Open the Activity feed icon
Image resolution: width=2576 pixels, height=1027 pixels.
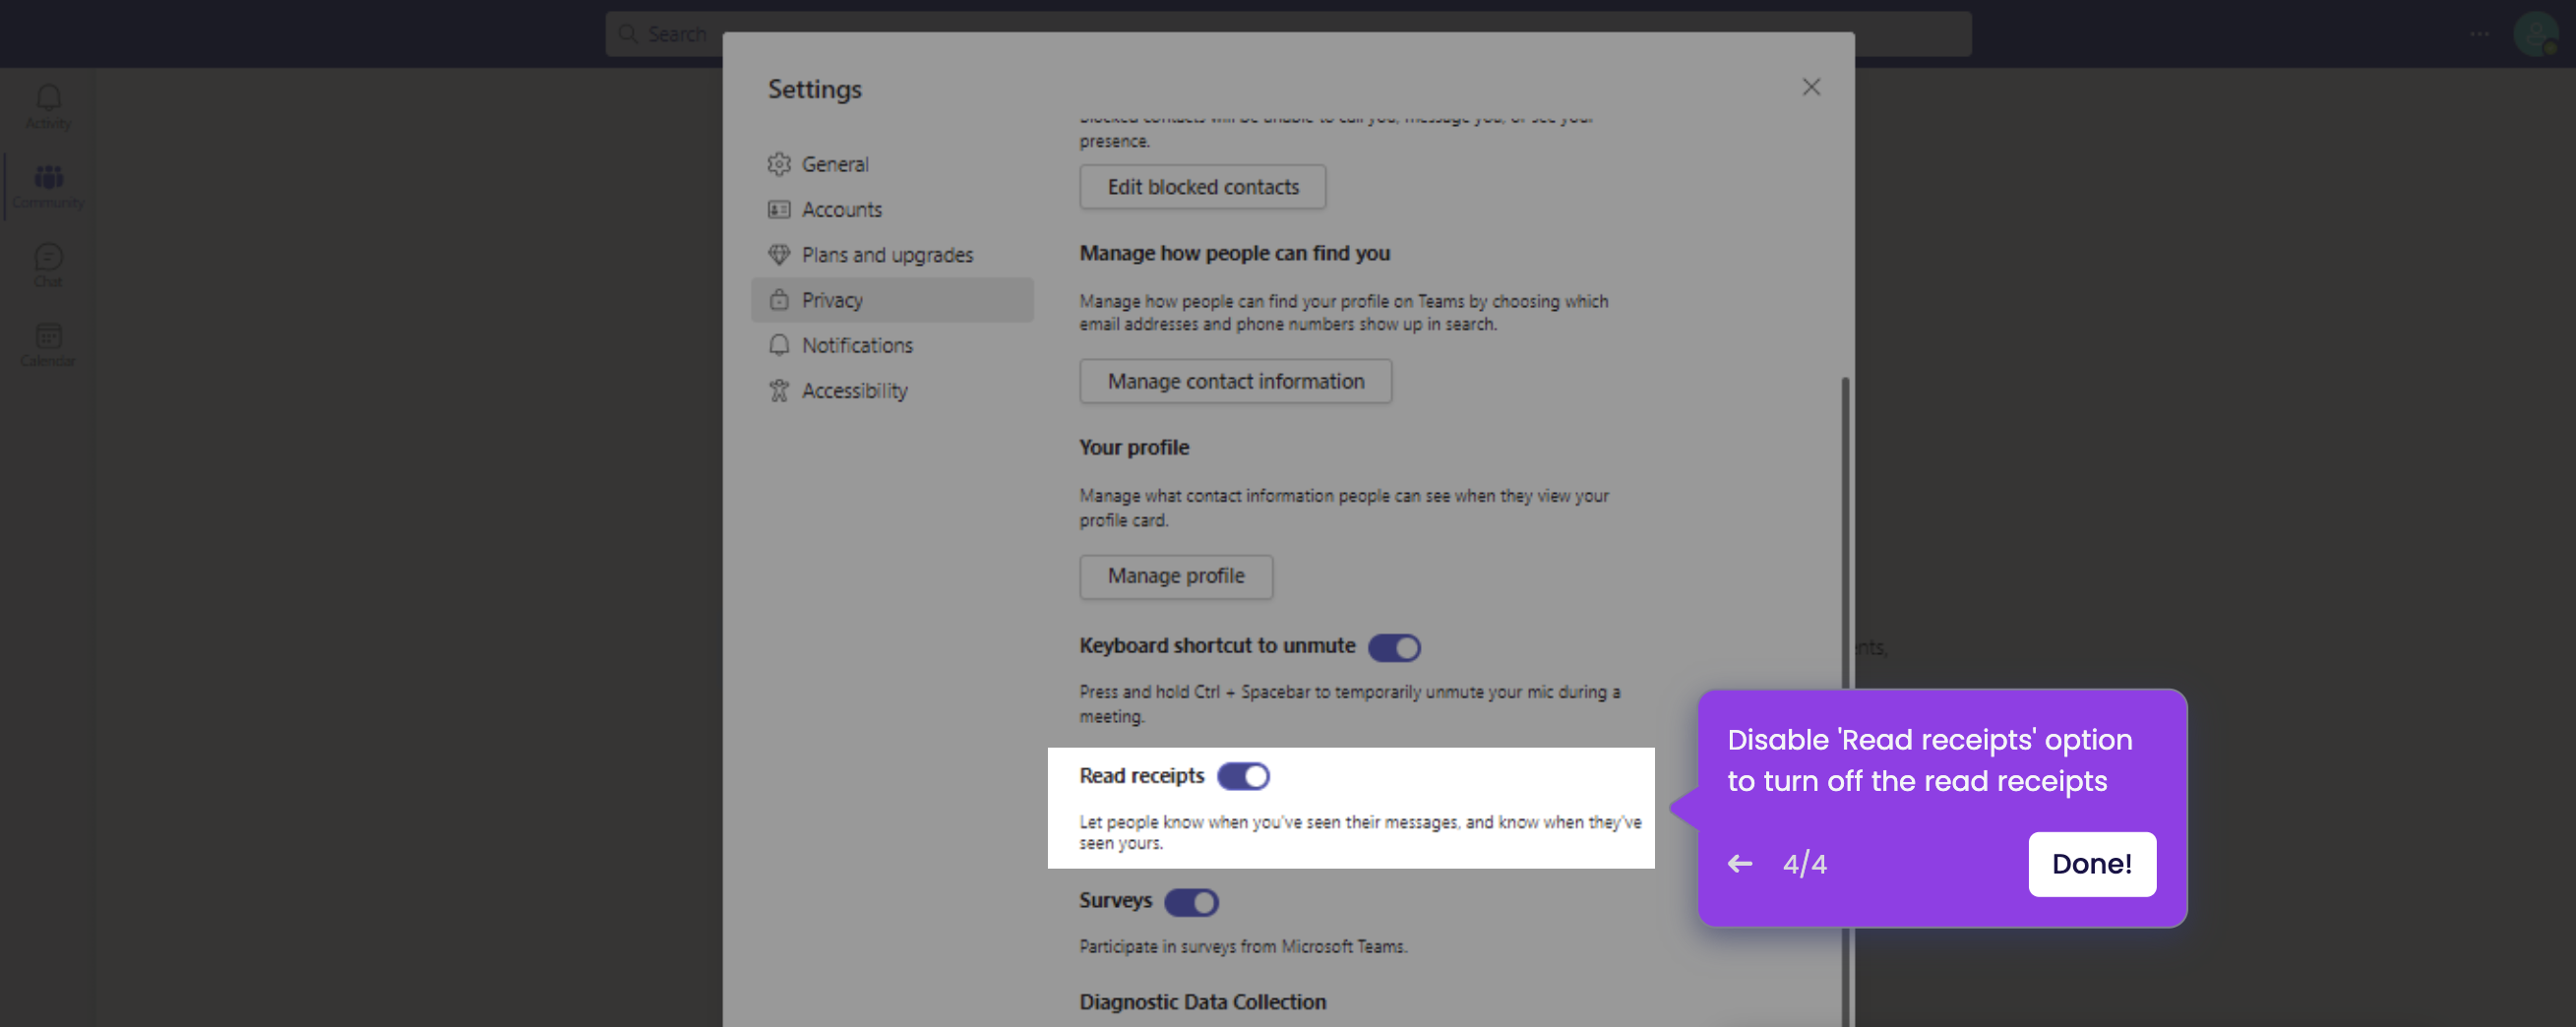point(47,99)
